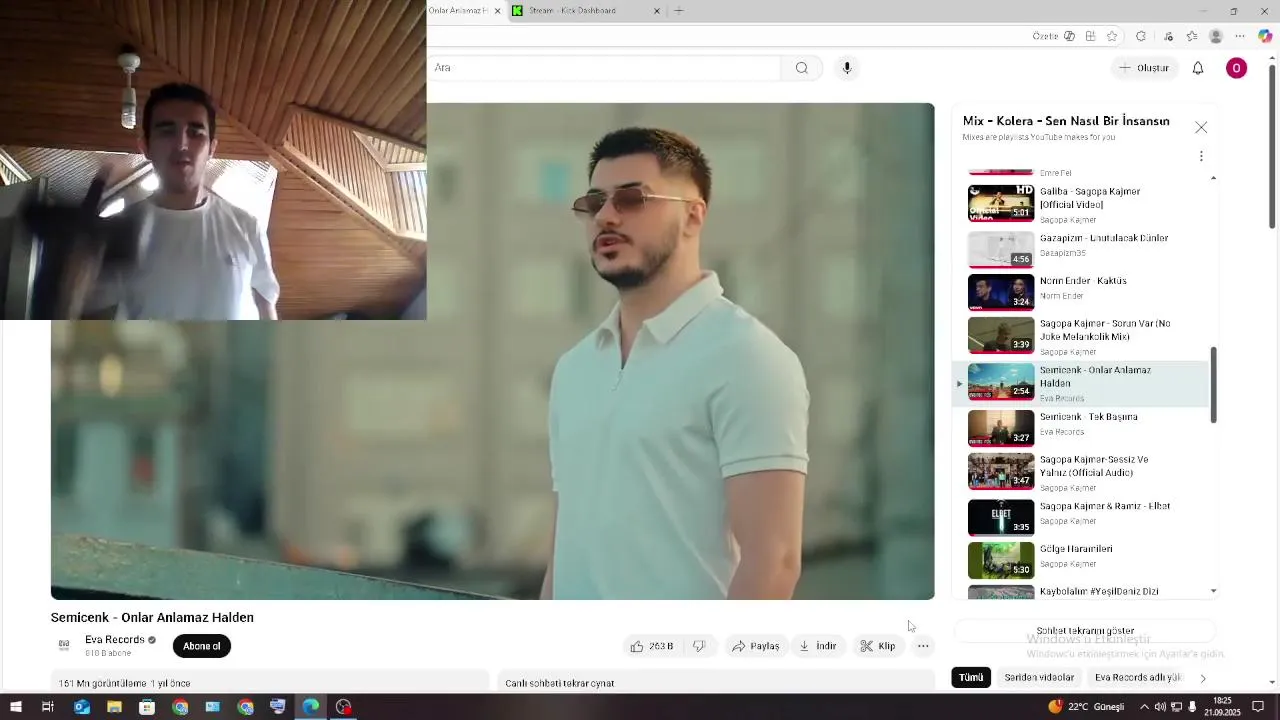Viewport: 1280px width, 720px height.
Task: Open the Edge extensions puzzle icon
Action: pos(1141,36)
